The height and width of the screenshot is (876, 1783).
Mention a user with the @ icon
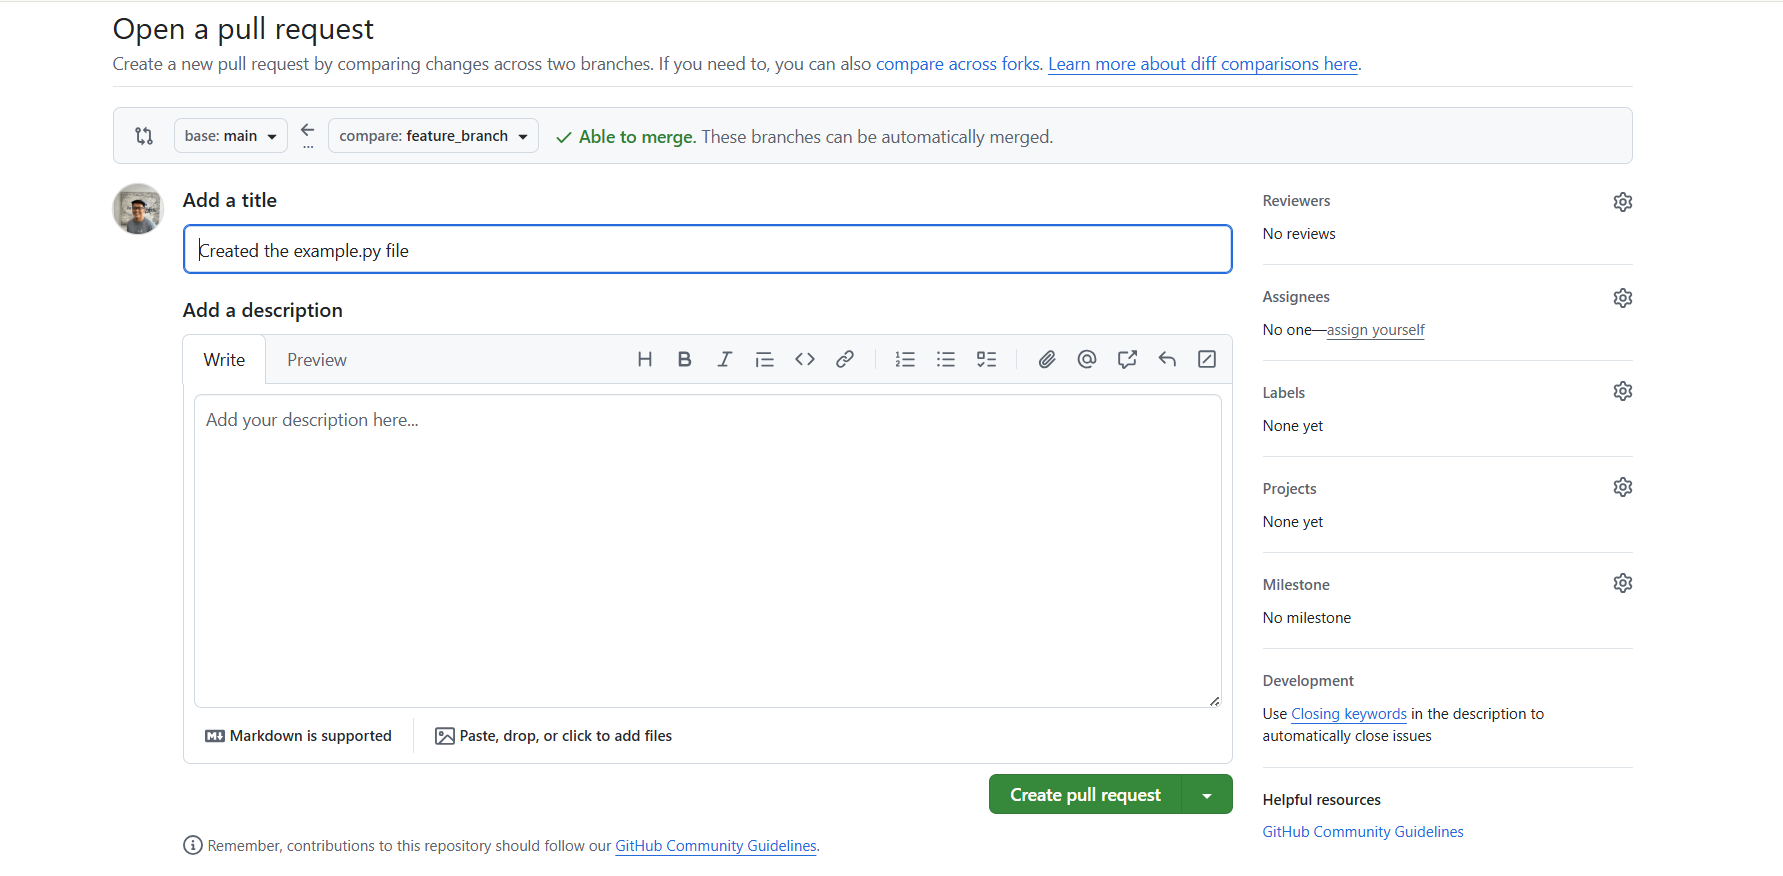[1087, 360]
